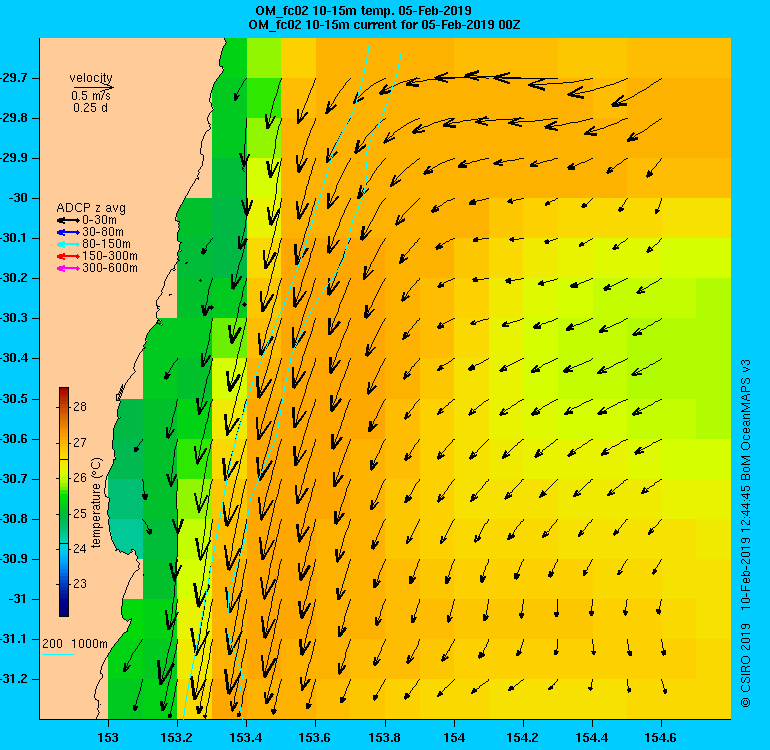This screenshot has height=750, width=770.
Task: Click the 24 tick on temperature scale
Action: [x=80, y=549]
